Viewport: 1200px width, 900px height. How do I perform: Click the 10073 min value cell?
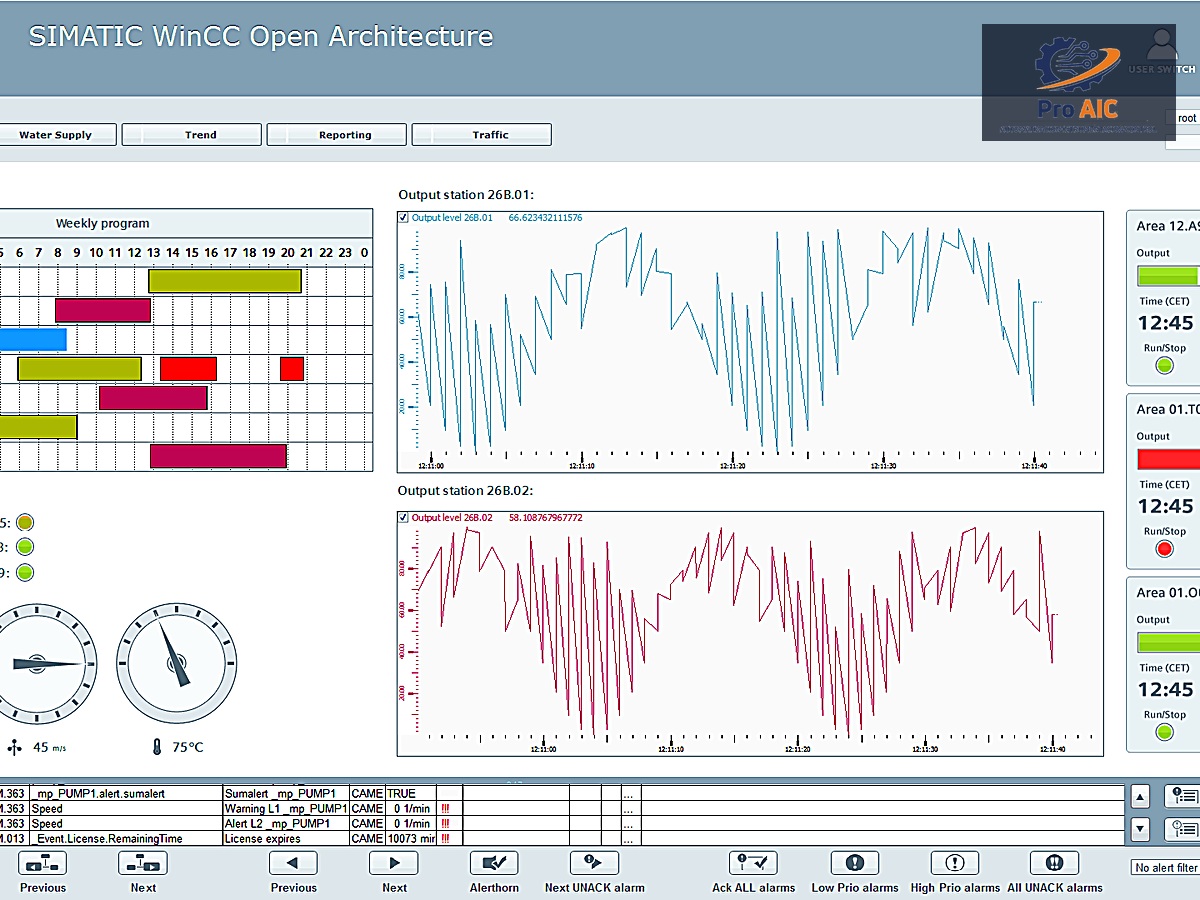point(411,839)
